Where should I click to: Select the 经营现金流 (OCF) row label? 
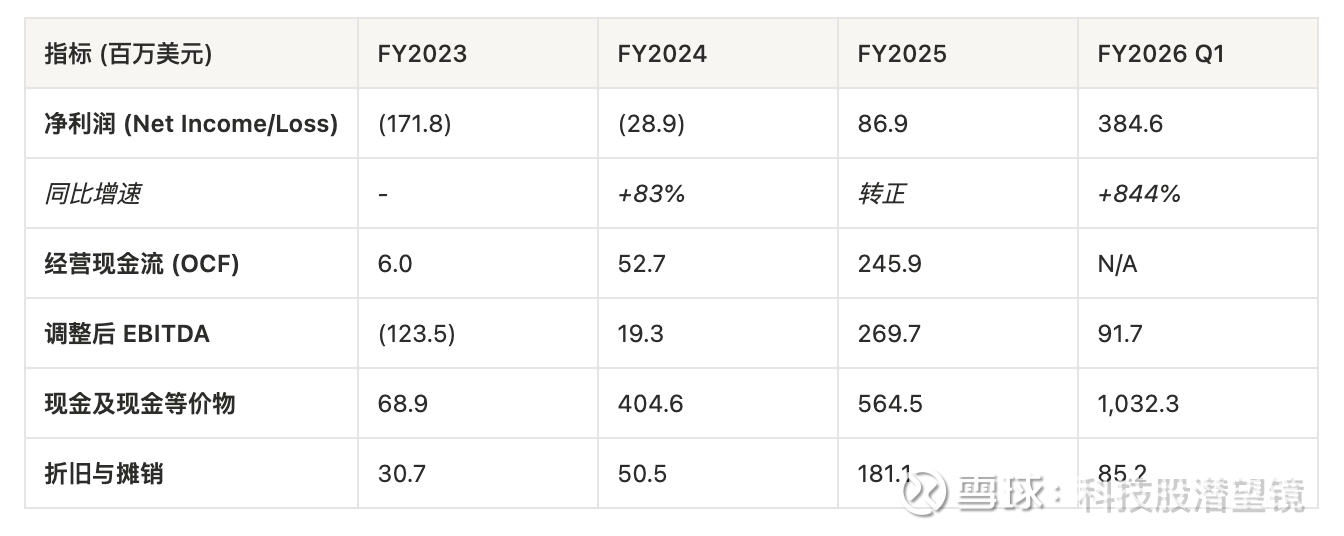point(142,264)
